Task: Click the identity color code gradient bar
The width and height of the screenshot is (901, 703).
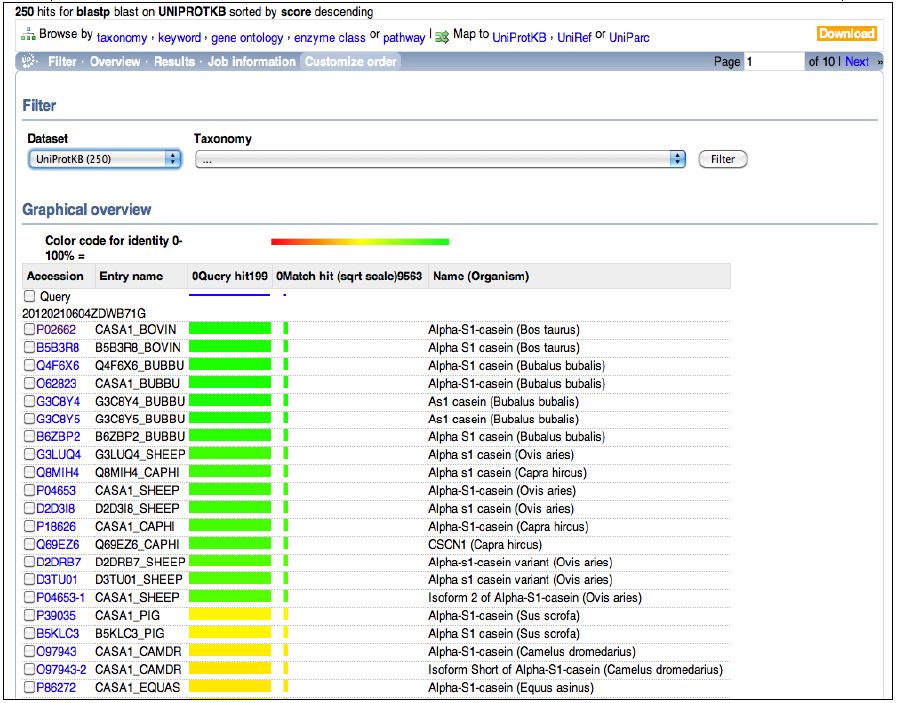Action: pos(360,241)
